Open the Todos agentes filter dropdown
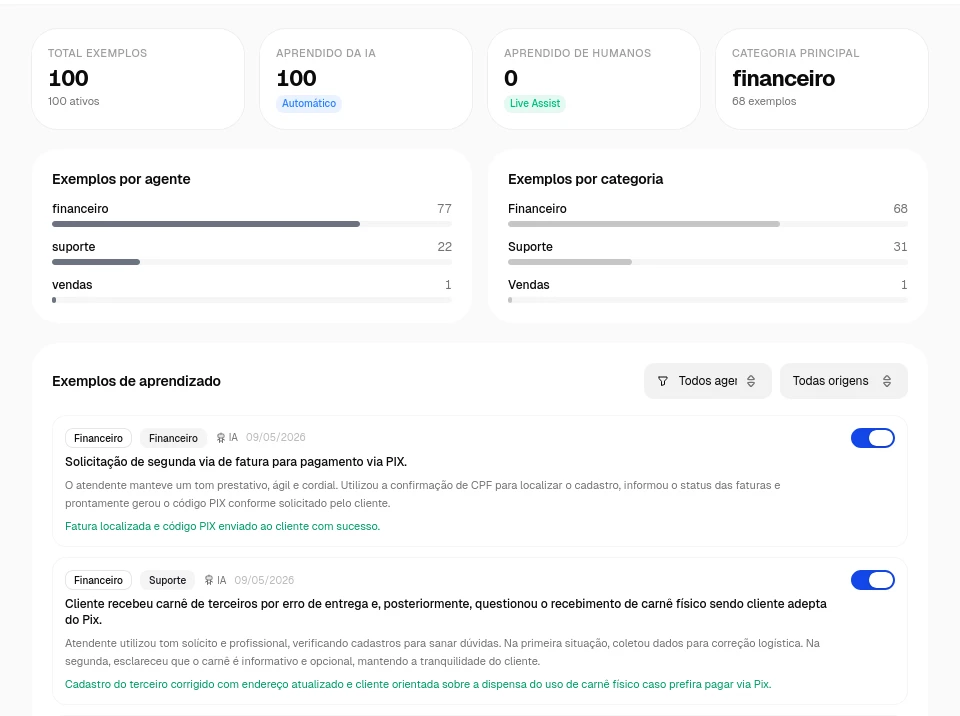This screenshot has width=960, height=716. tap(707, 381)
